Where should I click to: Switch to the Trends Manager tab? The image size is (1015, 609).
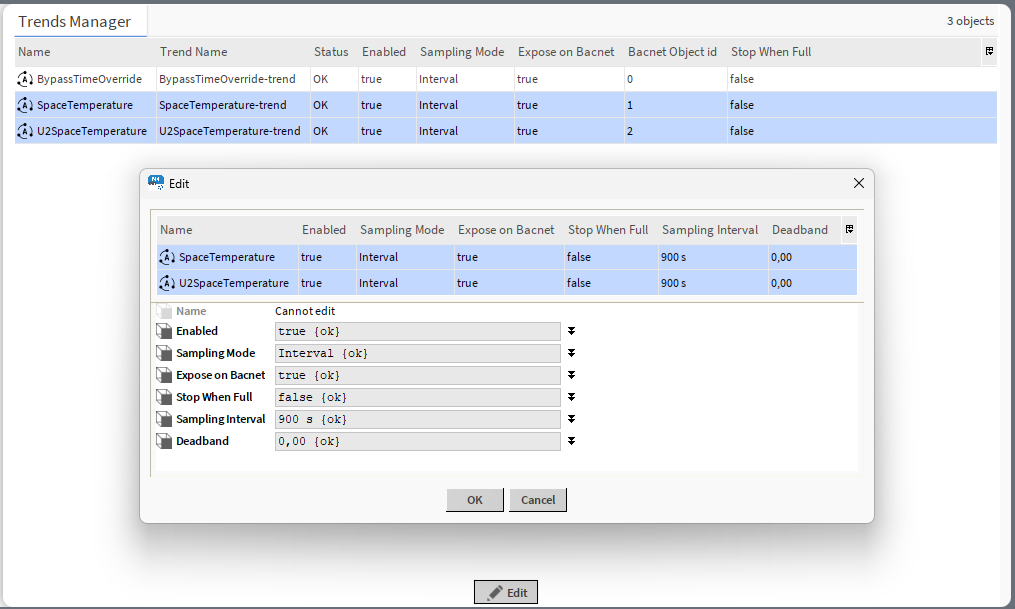75,21
